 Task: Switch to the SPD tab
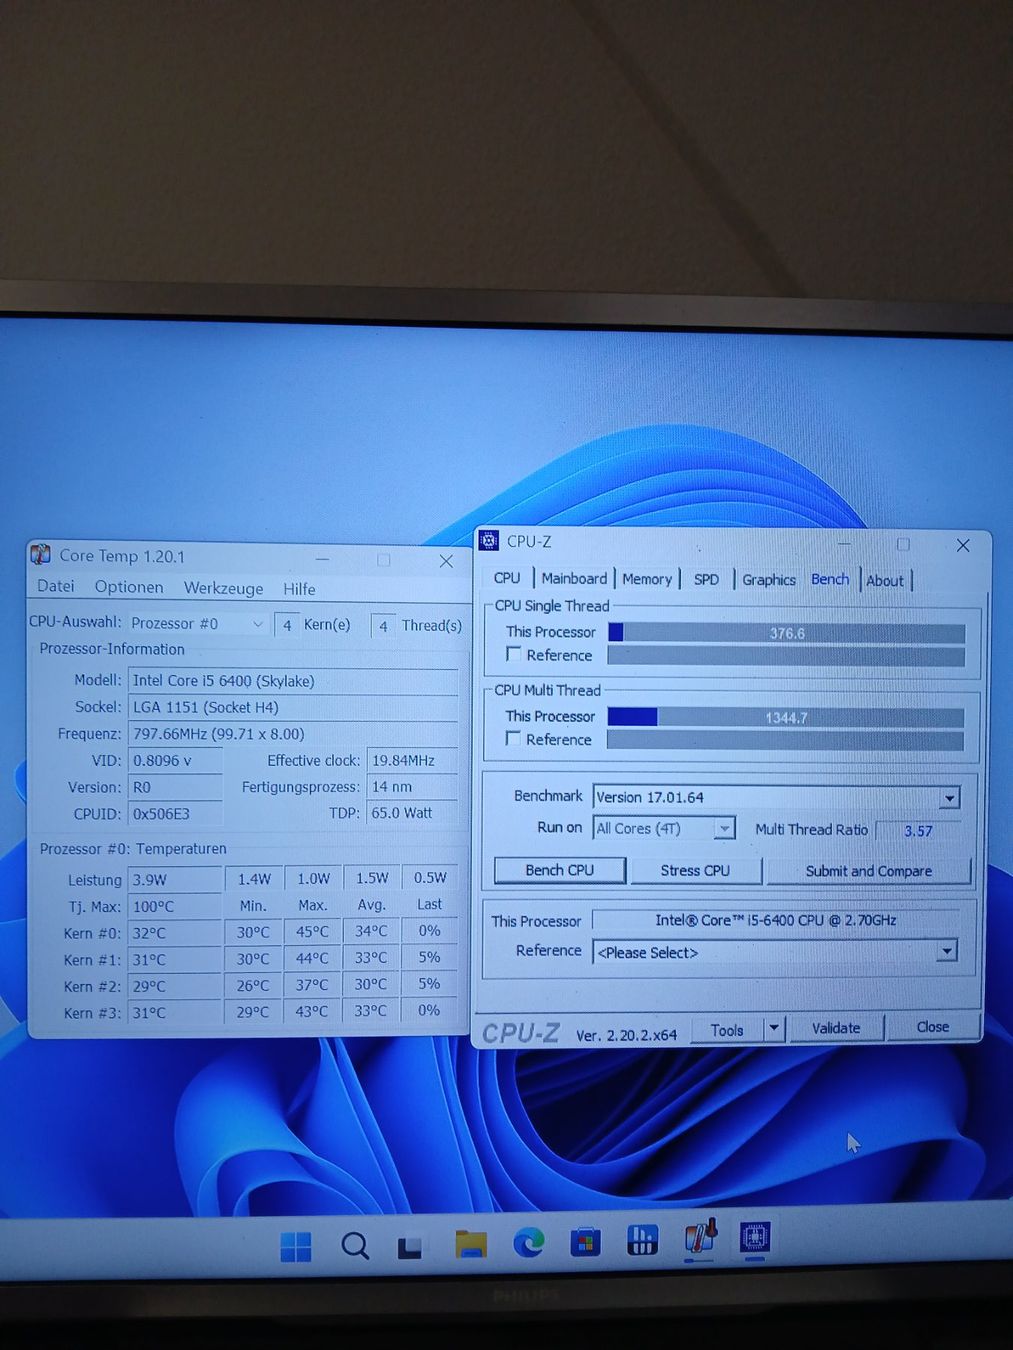(x=706, y=579)
